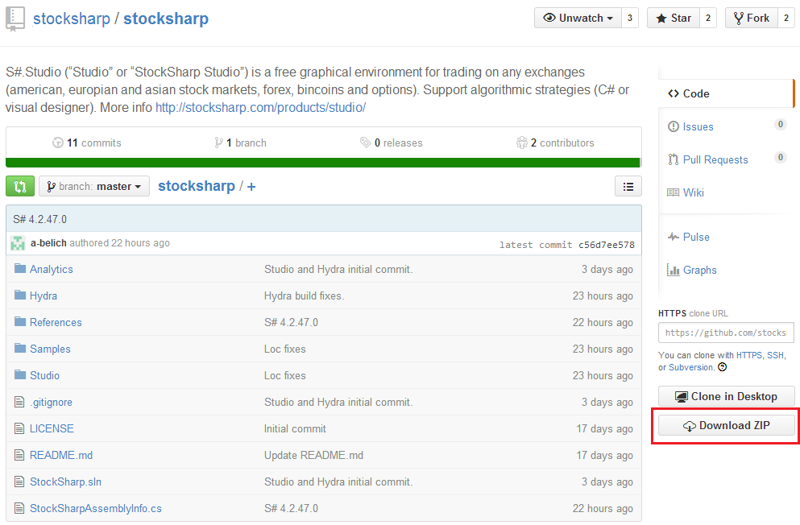
Task: Click the a-belich author avatar
Action: click(x=18, y=243)
